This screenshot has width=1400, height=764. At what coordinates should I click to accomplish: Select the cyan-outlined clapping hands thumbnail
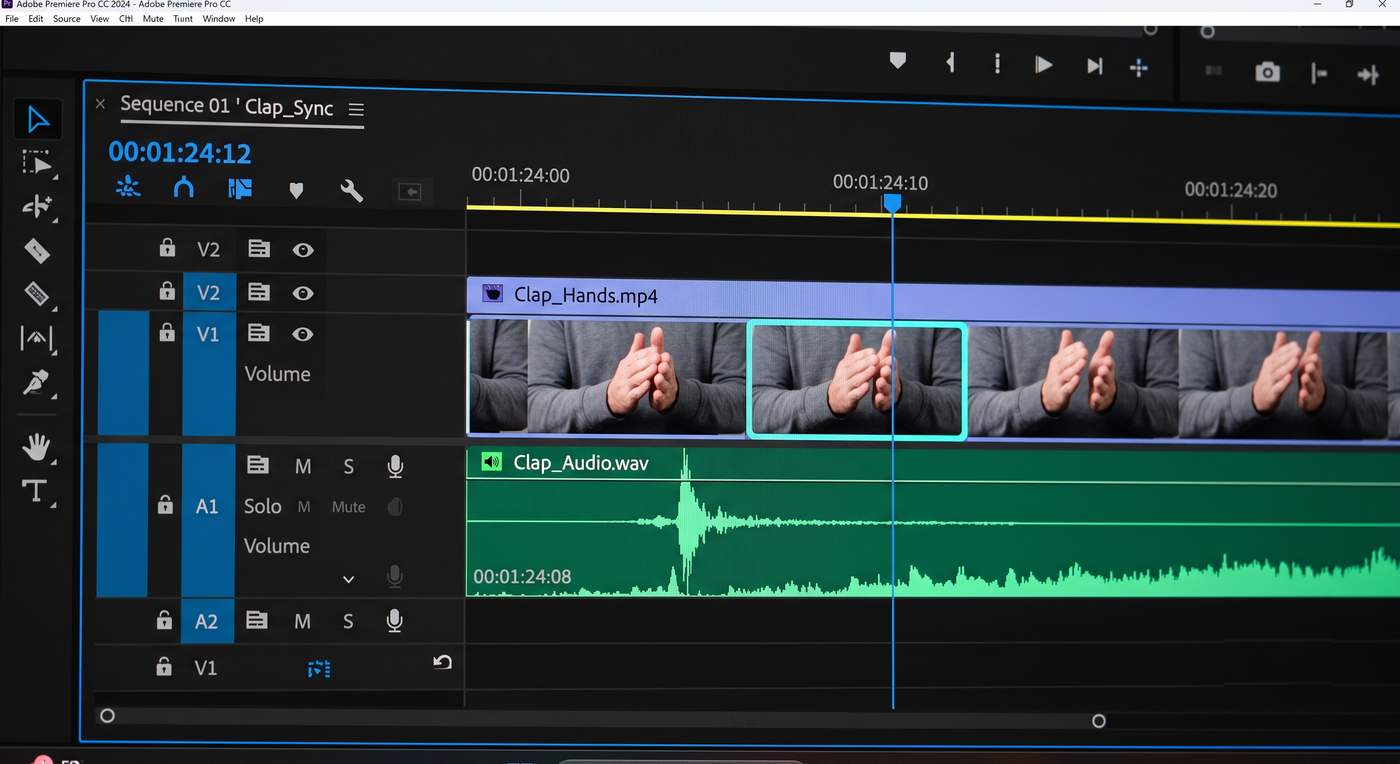point(856,380)
